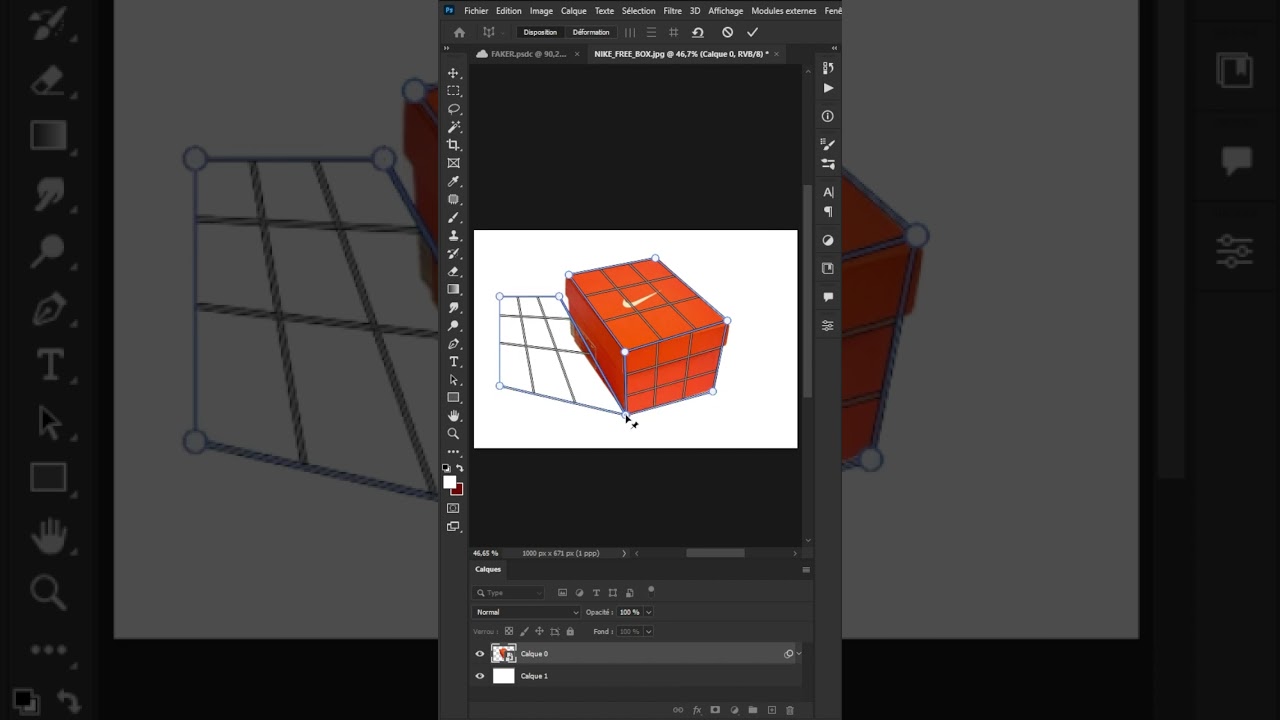Toggle the layer filter on/off switch
1280x720 pixels.
click(651, 590)
